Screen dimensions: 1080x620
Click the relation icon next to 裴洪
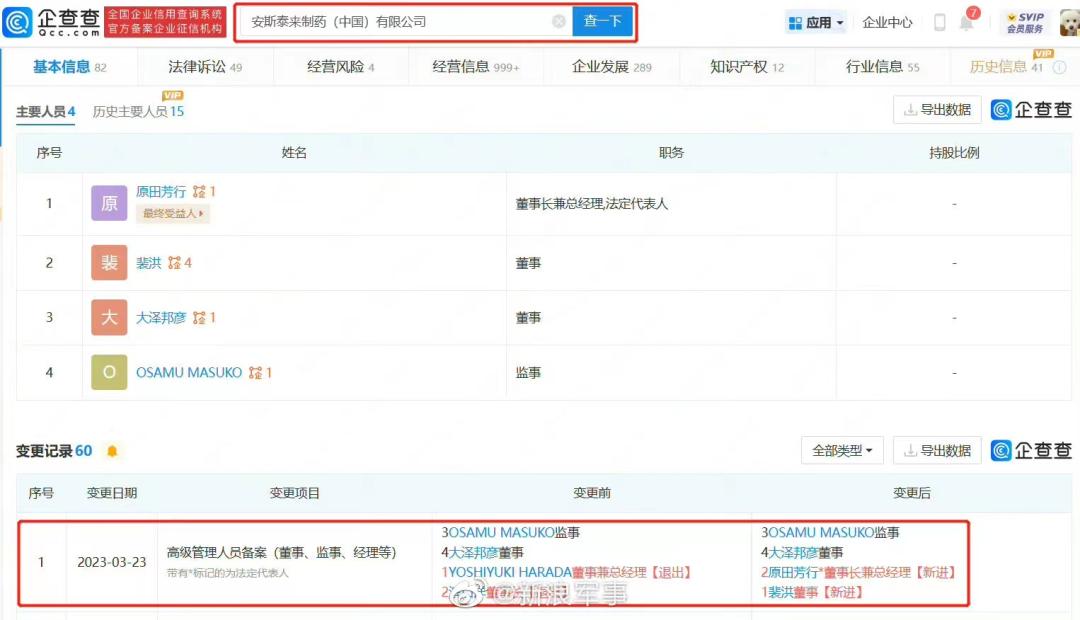click(x=175, y=263)
